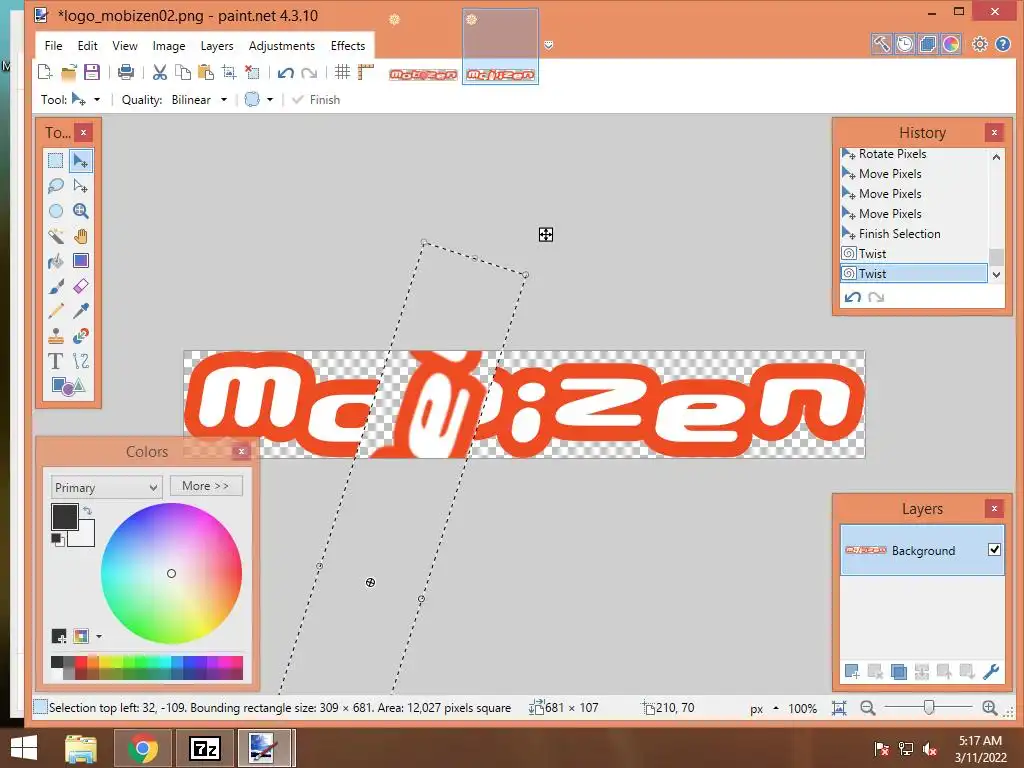Open Layer Properties wrench button
This screenshot has width=1024, height=768.
point(991,671)
